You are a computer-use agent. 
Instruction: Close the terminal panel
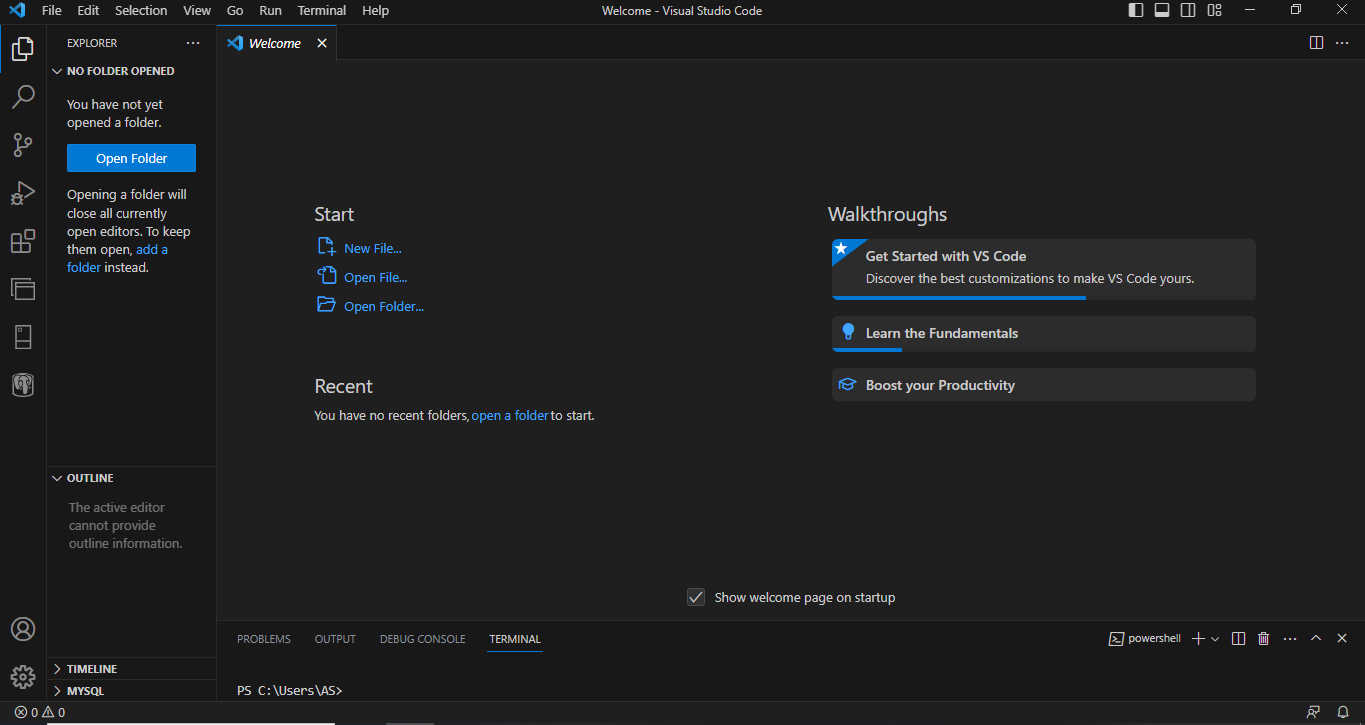[x=1343, y=638]
